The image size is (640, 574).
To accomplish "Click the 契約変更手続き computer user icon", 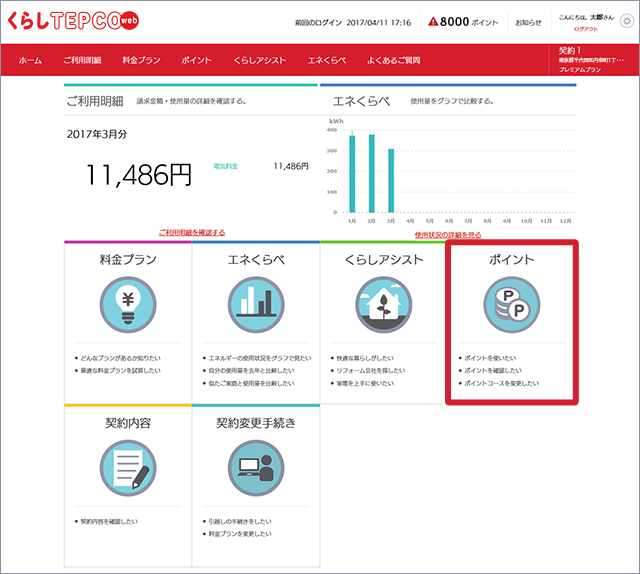I will tap(256, 467).
